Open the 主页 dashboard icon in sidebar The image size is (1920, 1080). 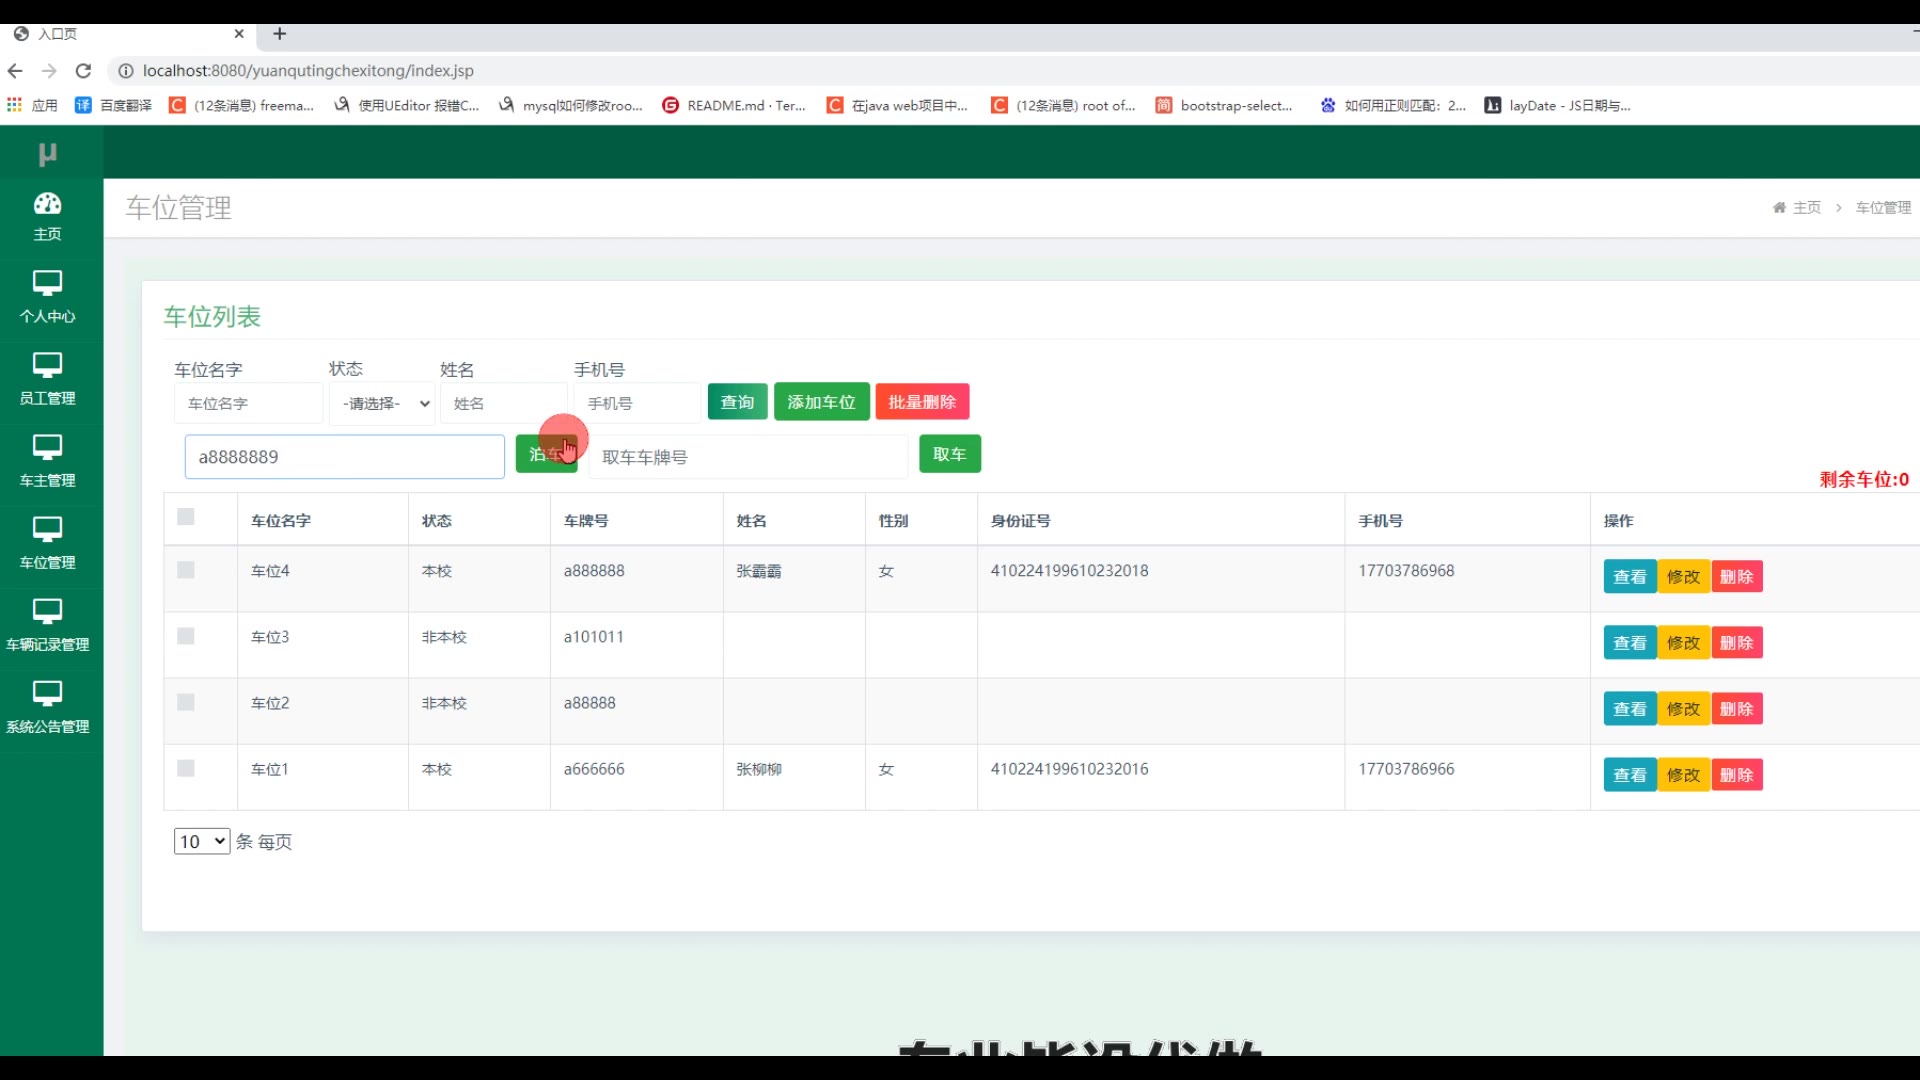47,204
